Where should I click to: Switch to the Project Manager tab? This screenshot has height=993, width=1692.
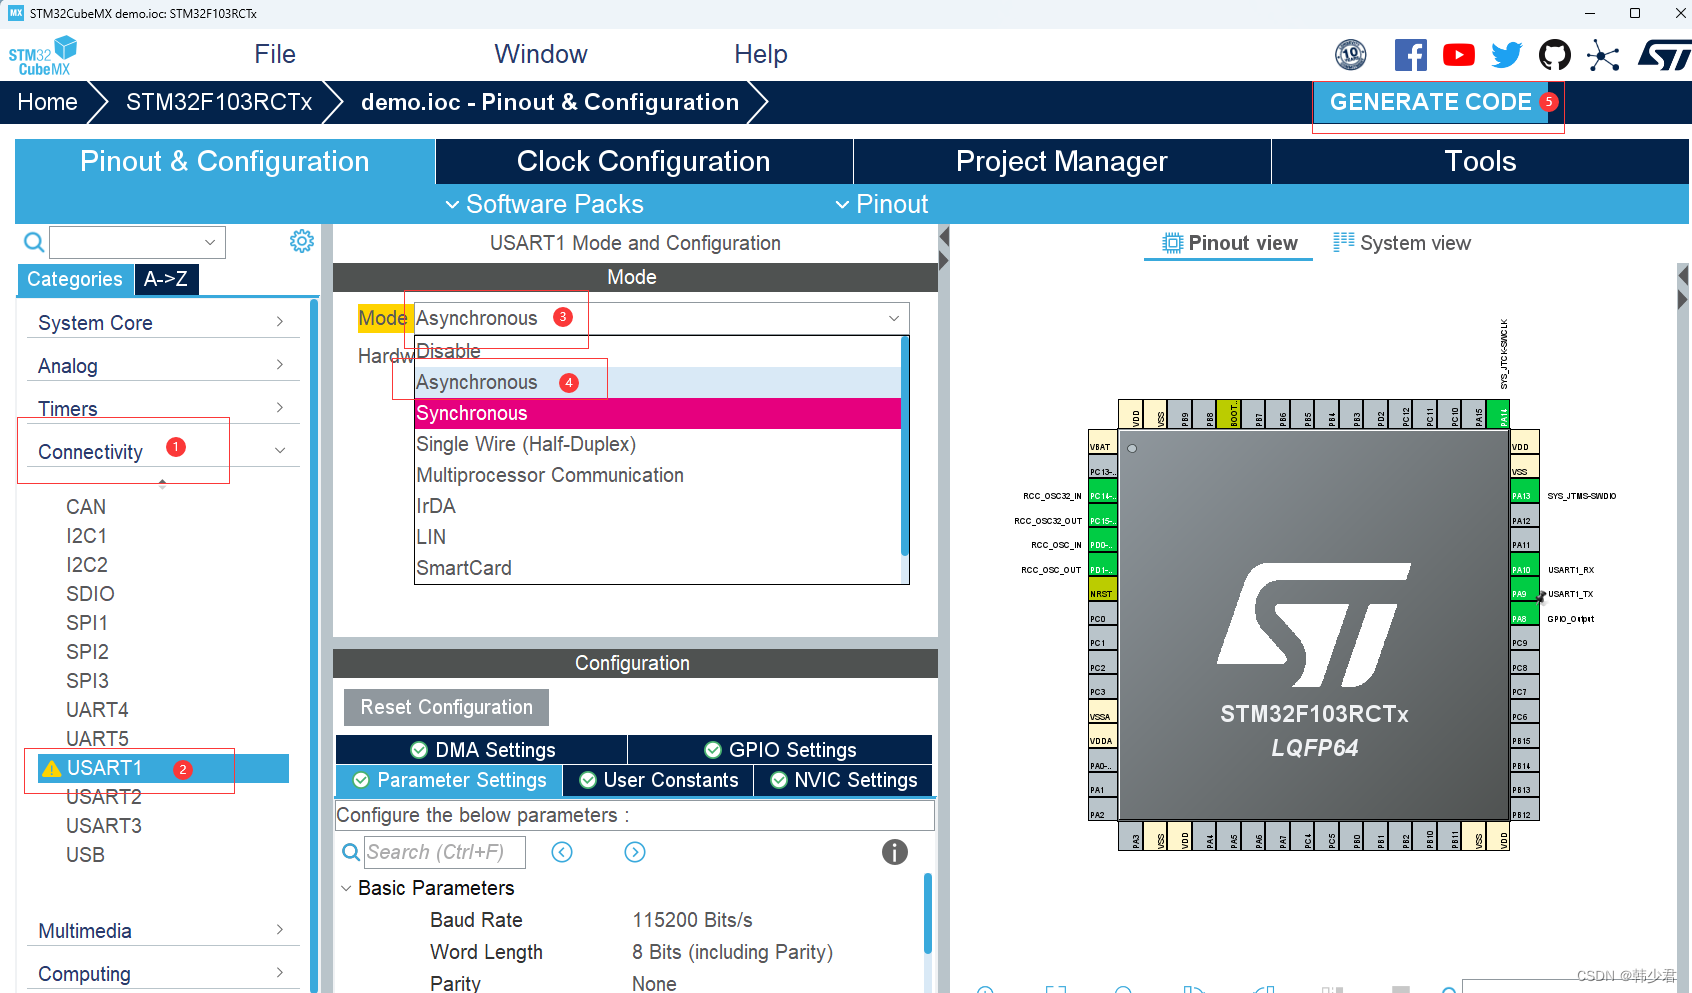1062,161
